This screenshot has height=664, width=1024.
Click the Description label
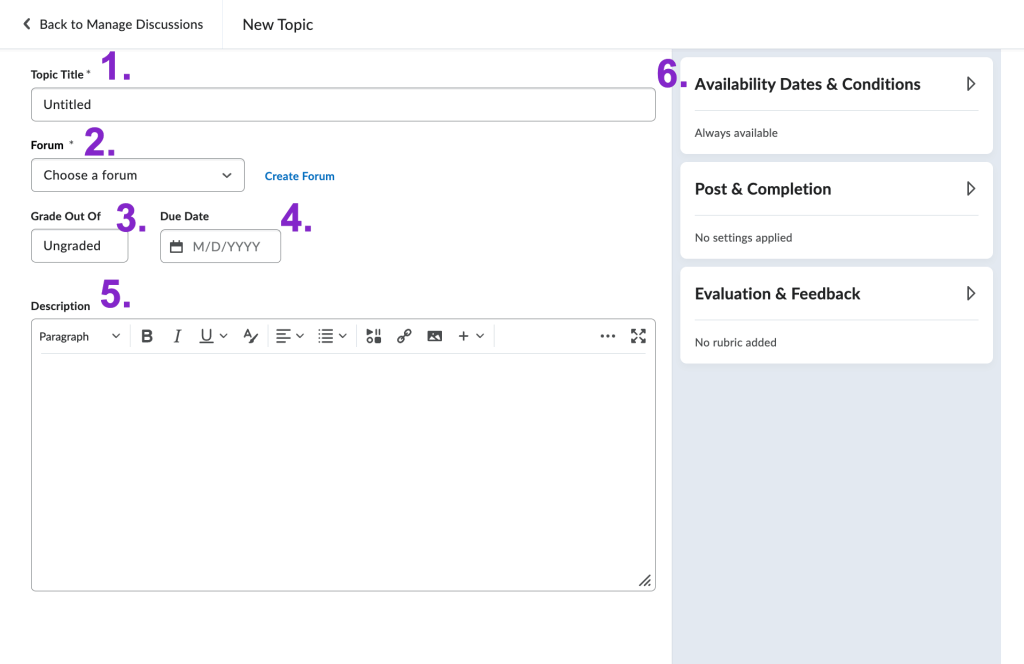[x=60, y=306]
